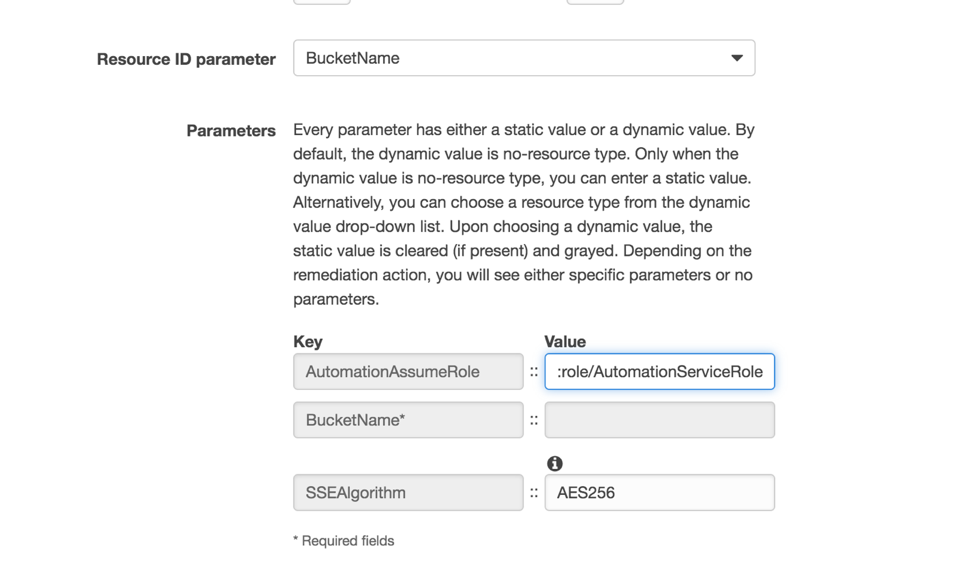This screenshot has height=583, width=974.
Task: Click the "::" separator in the SSEAlgorithm row
Action: [x=534, y=493]
